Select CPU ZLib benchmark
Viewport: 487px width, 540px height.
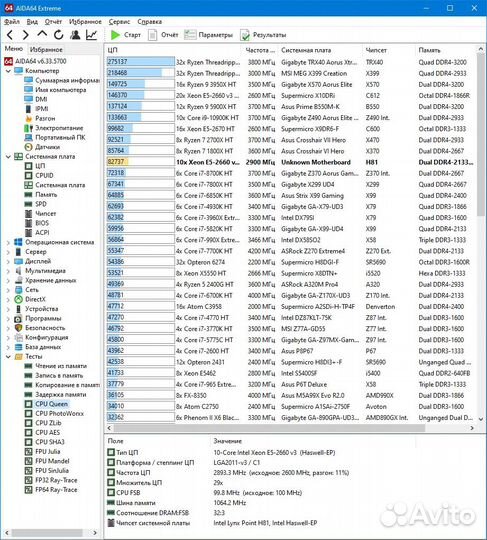click(x=43, y=423)
